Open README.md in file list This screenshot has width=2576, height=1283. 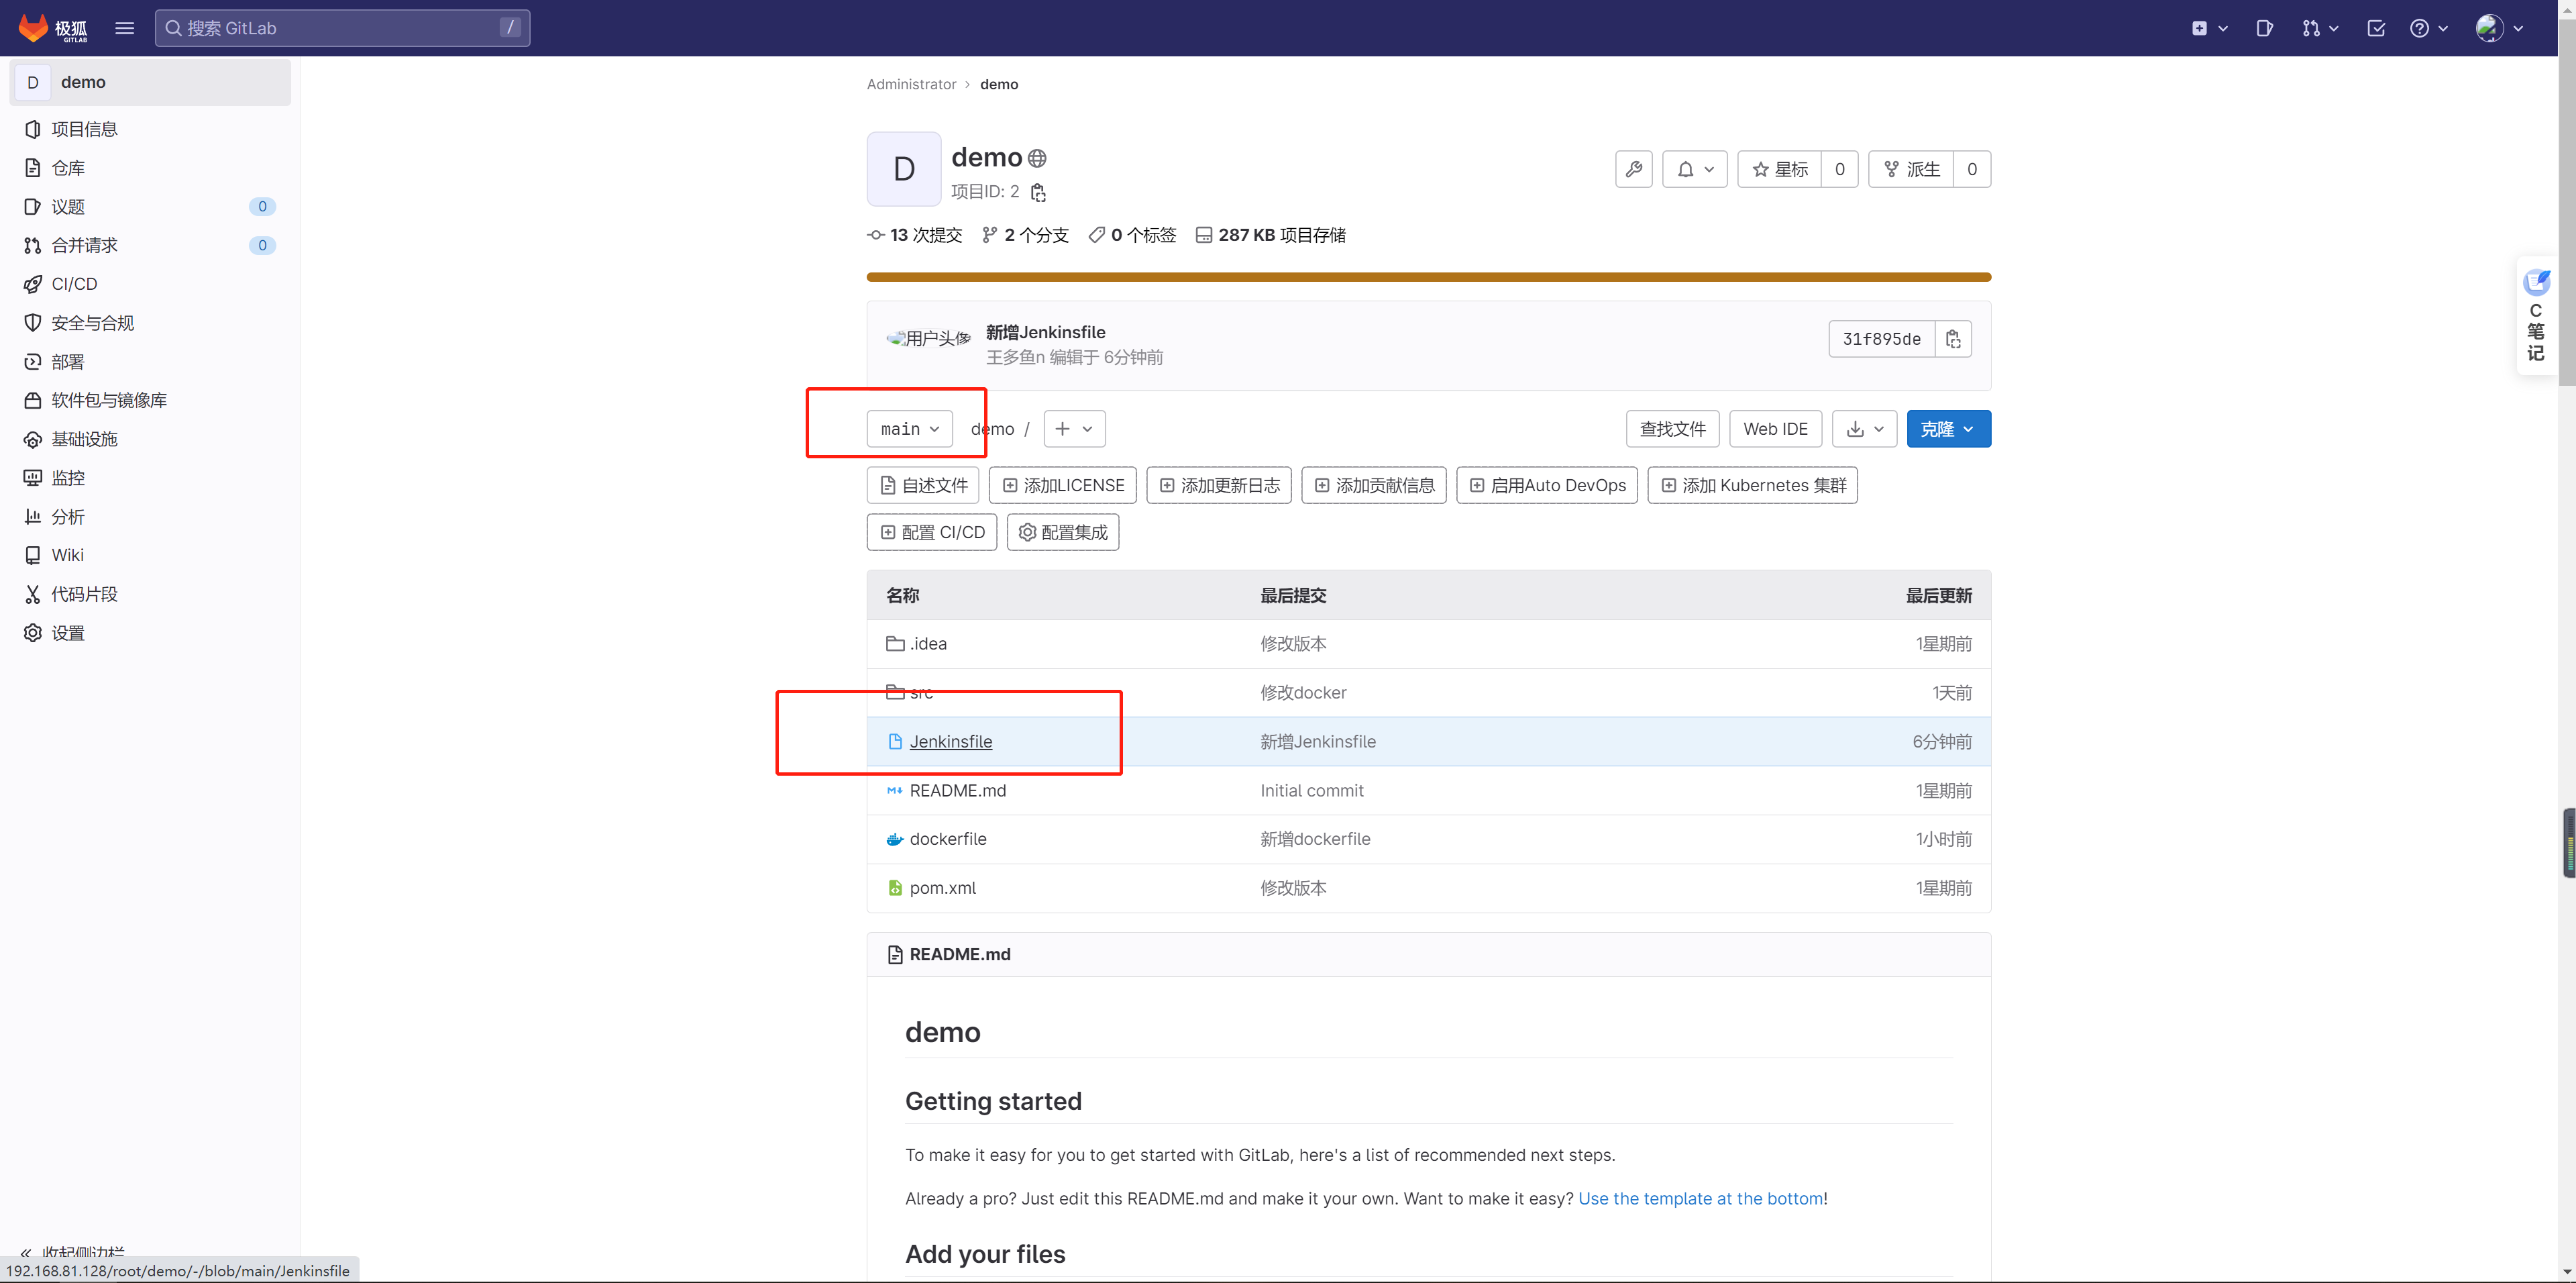[x=957, y=791]
